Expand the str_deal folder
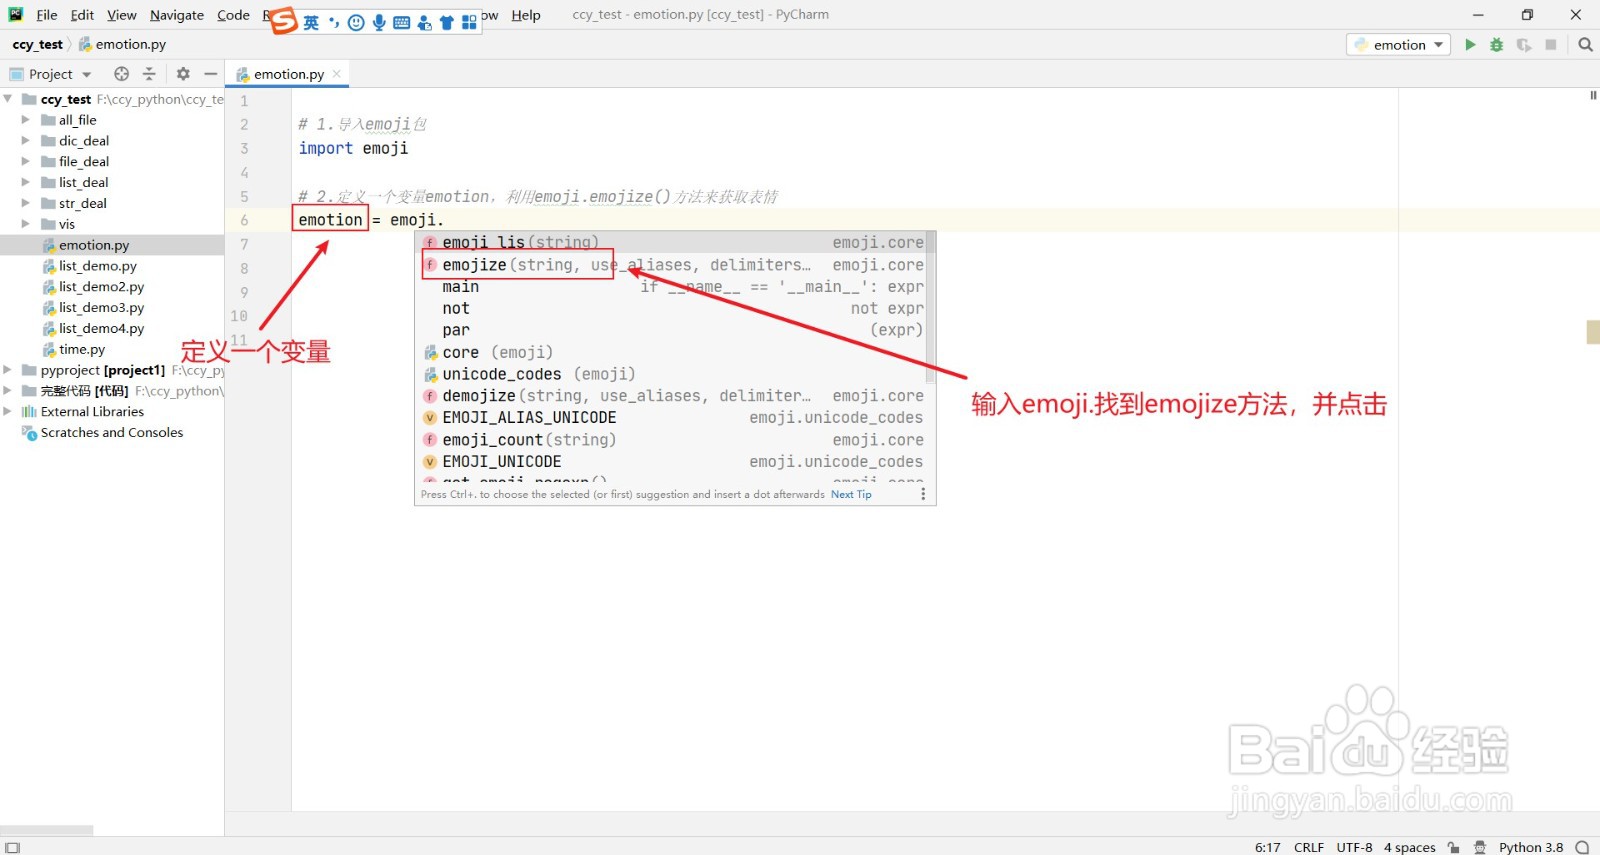This screenshot has height=855, width=1600. 26,204
